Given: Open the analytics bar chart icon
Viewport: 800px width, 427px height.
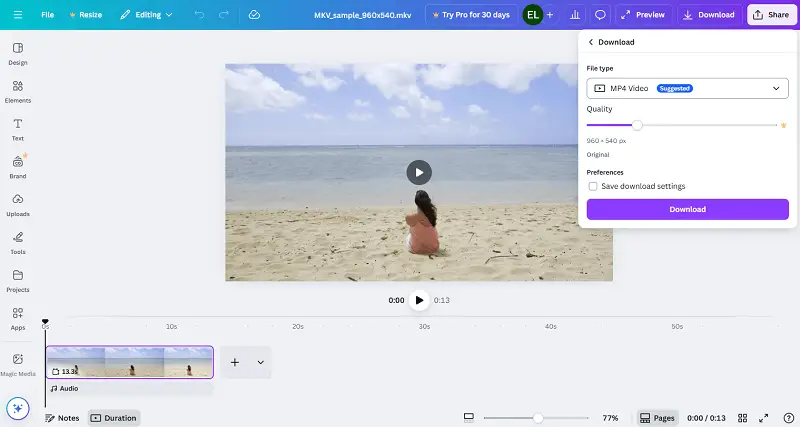Looking at the screenshot, I should coord(575,15).
